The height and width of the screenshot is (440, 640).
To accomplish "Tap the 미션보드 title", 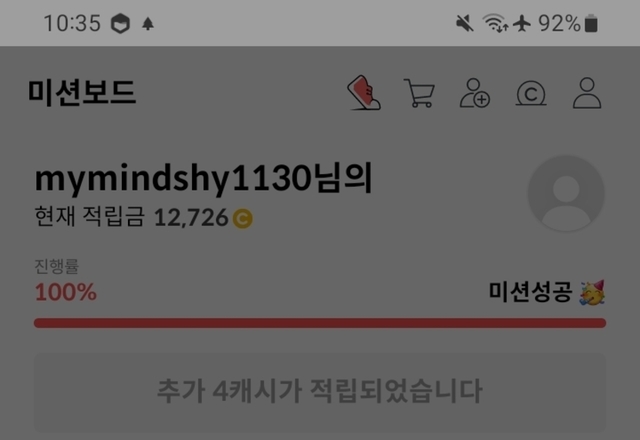I will tap(82, 93).
